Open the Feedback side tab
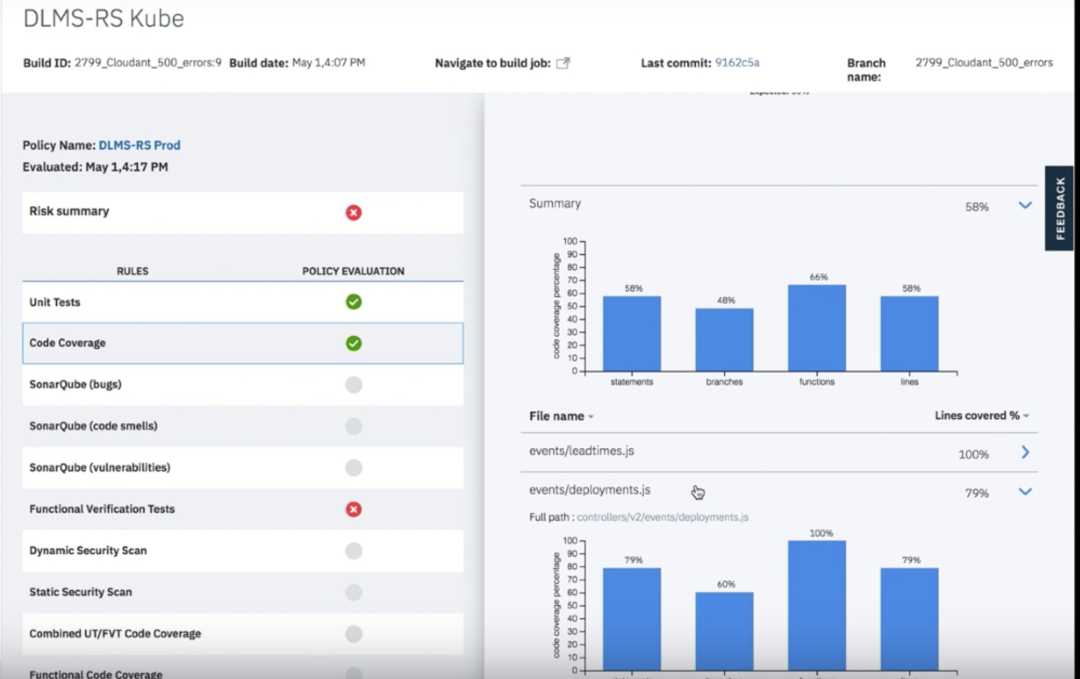Image resolution: width=1080 pixels, height=679 pixels. coord(1059,208)
